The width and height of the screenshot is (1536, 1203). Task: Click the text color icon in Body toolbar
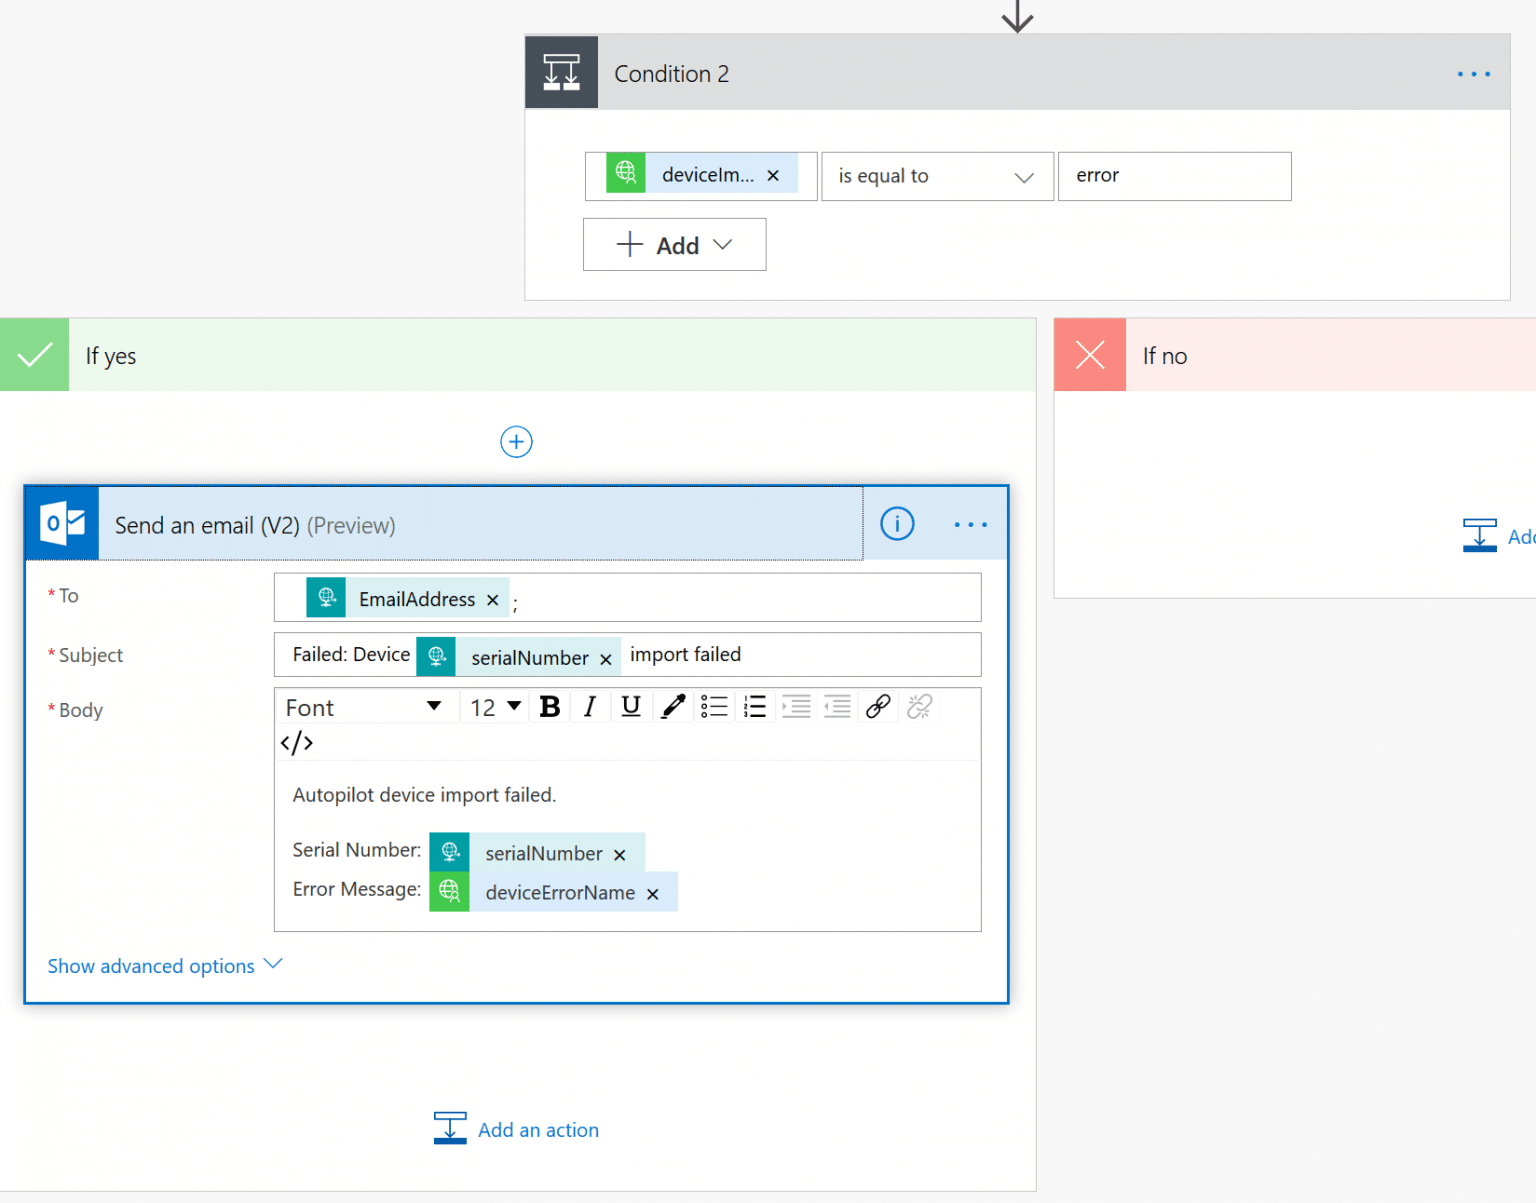coord(672,706)
